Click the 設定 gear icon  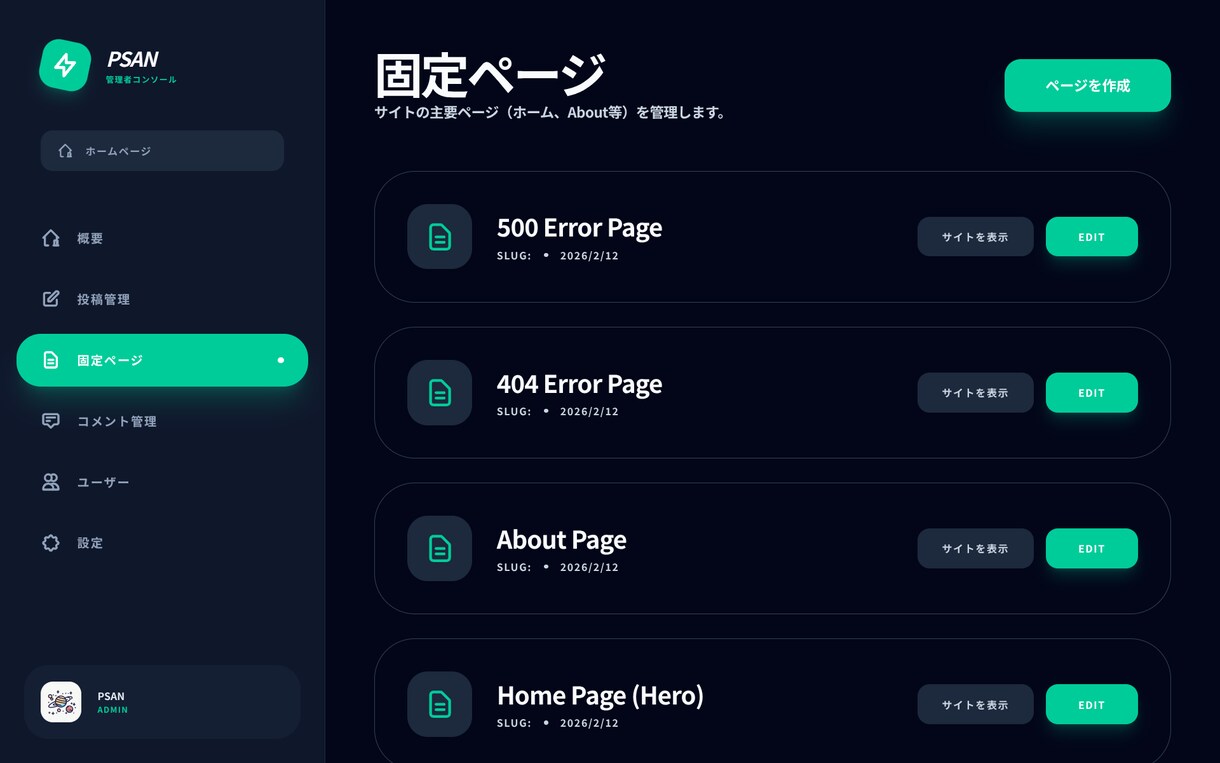coord(51,543)
